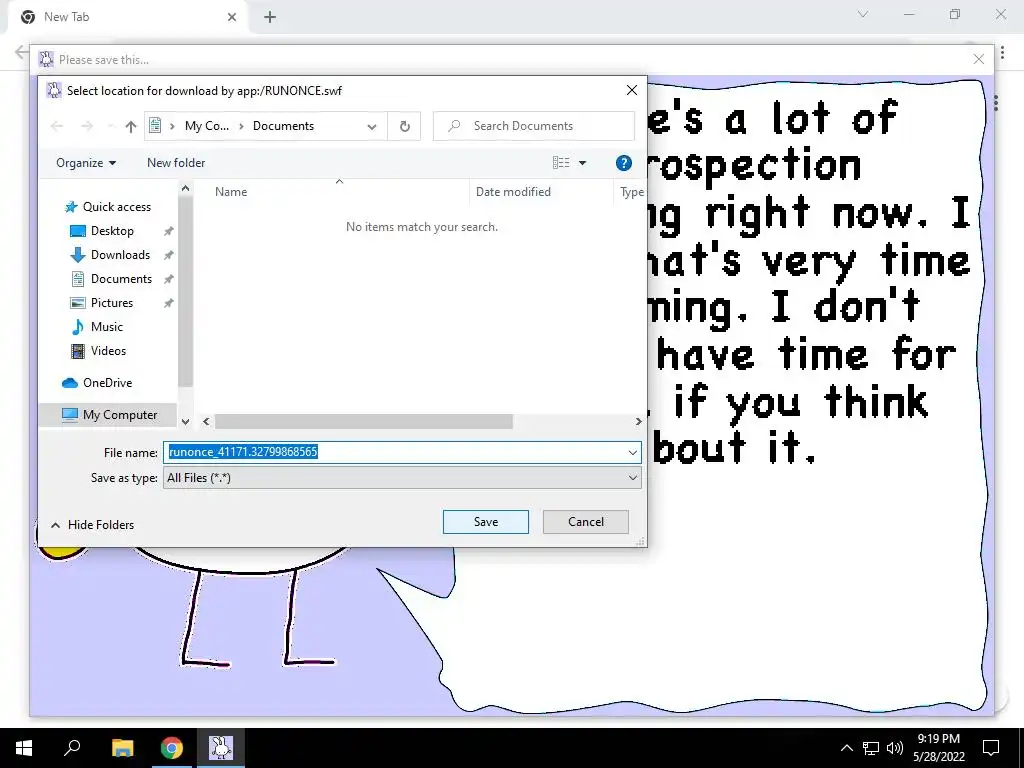Refresh the Documents folder listing
The image size is (1024, 768).
(x=404, y=126)
